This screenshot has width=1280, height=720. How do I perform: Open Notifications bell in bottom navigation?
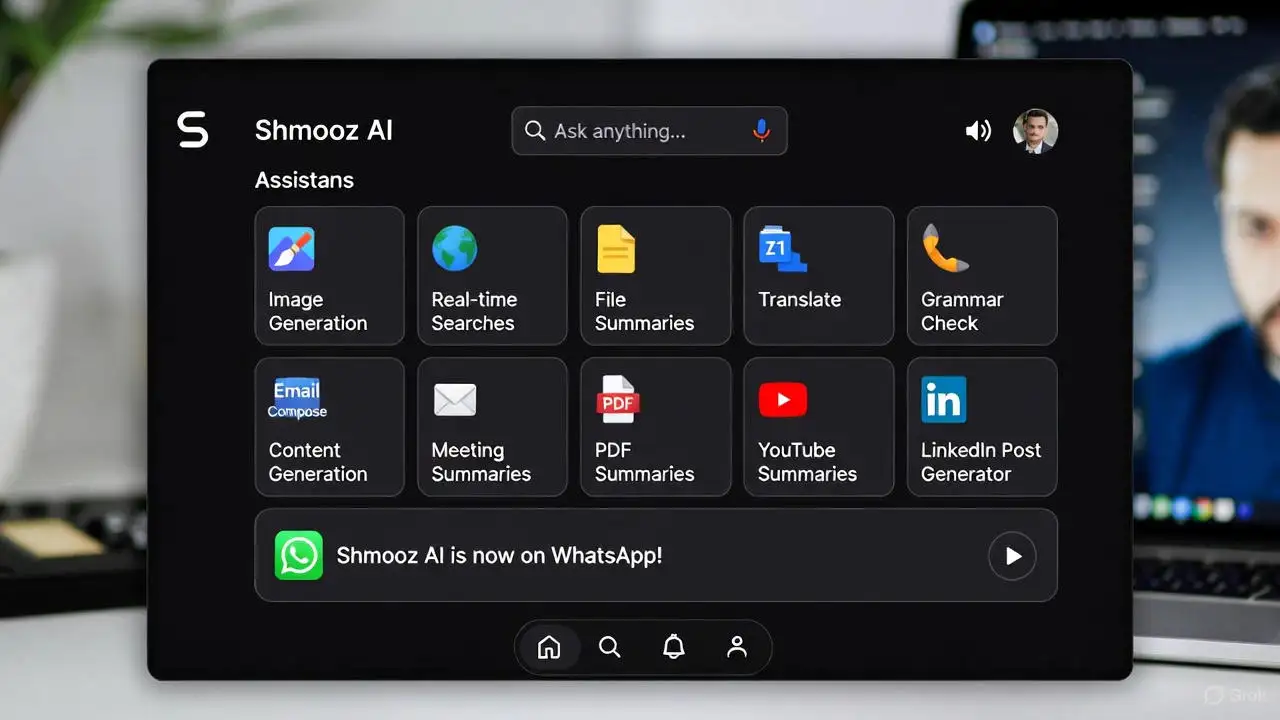coord(674,648)
